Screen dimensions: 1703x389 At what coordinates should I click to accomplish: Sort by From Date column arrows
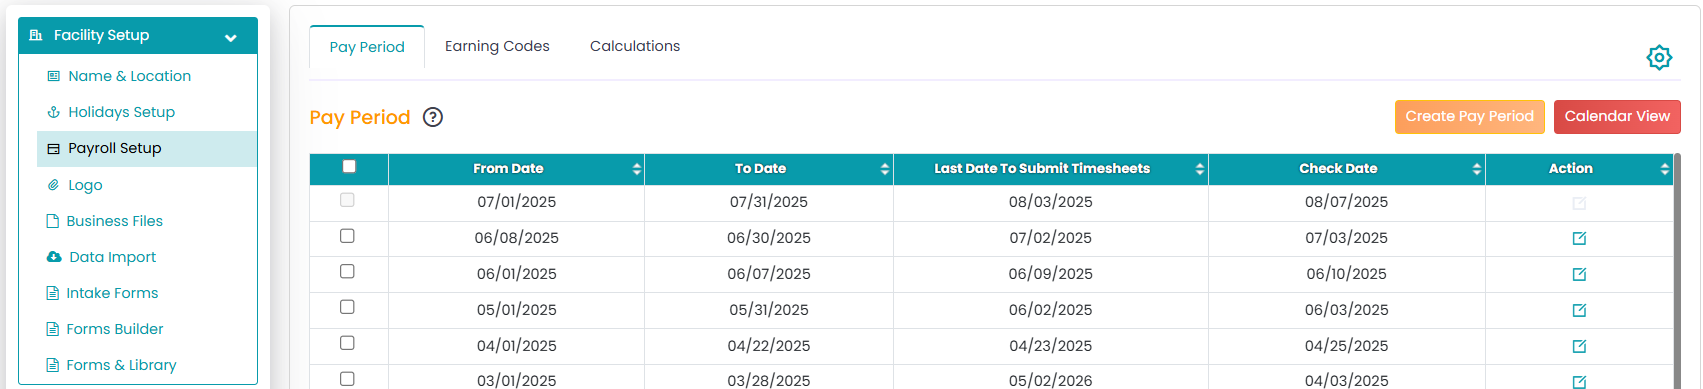[636, 169]
